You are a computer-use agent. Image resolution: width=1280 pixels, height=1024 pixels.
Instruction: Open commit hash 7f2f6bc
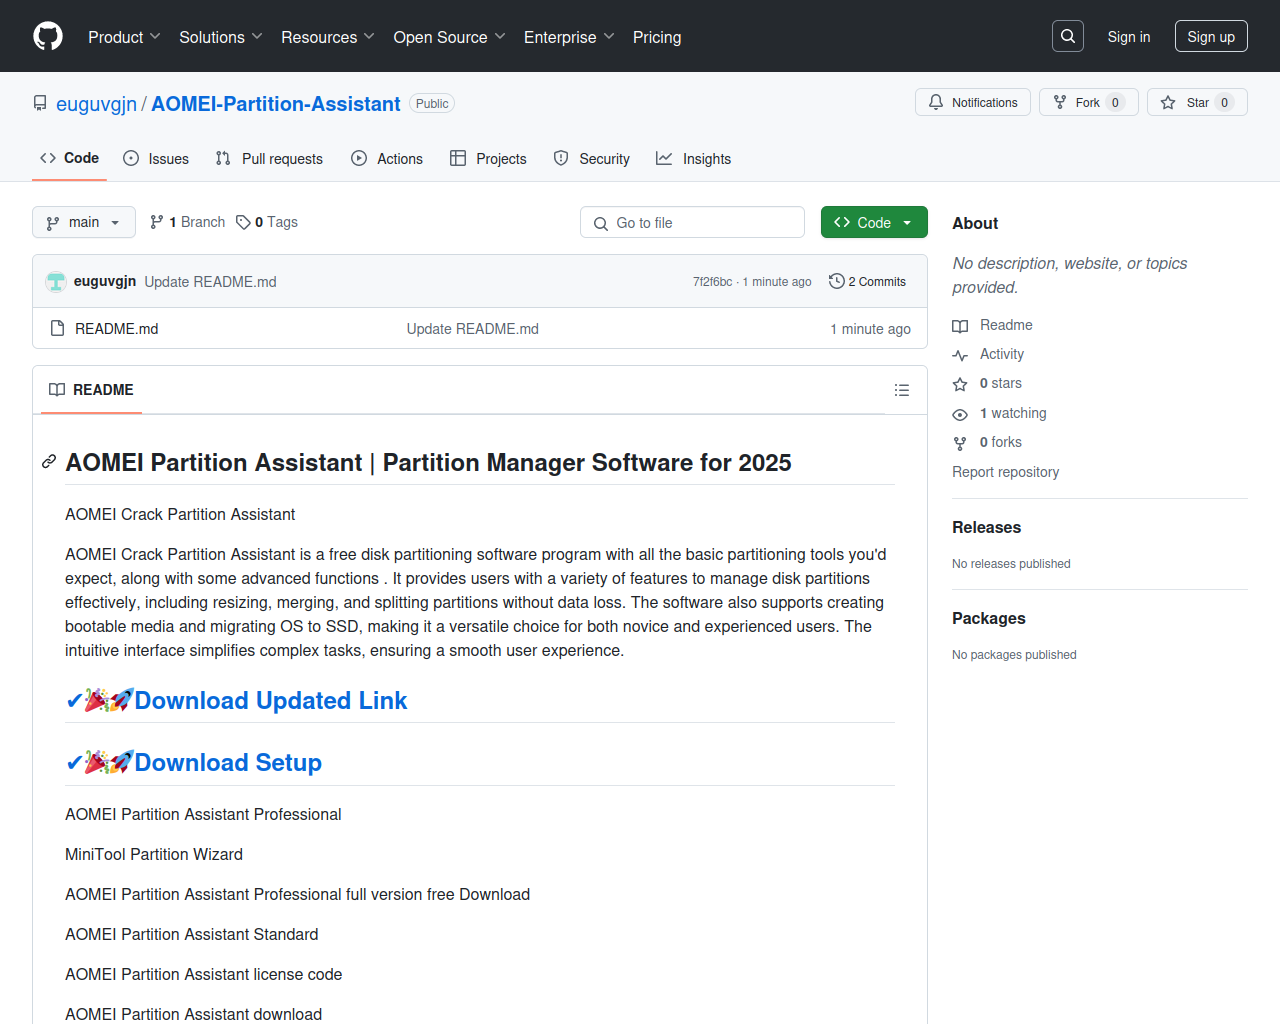[x=712, y=282]
